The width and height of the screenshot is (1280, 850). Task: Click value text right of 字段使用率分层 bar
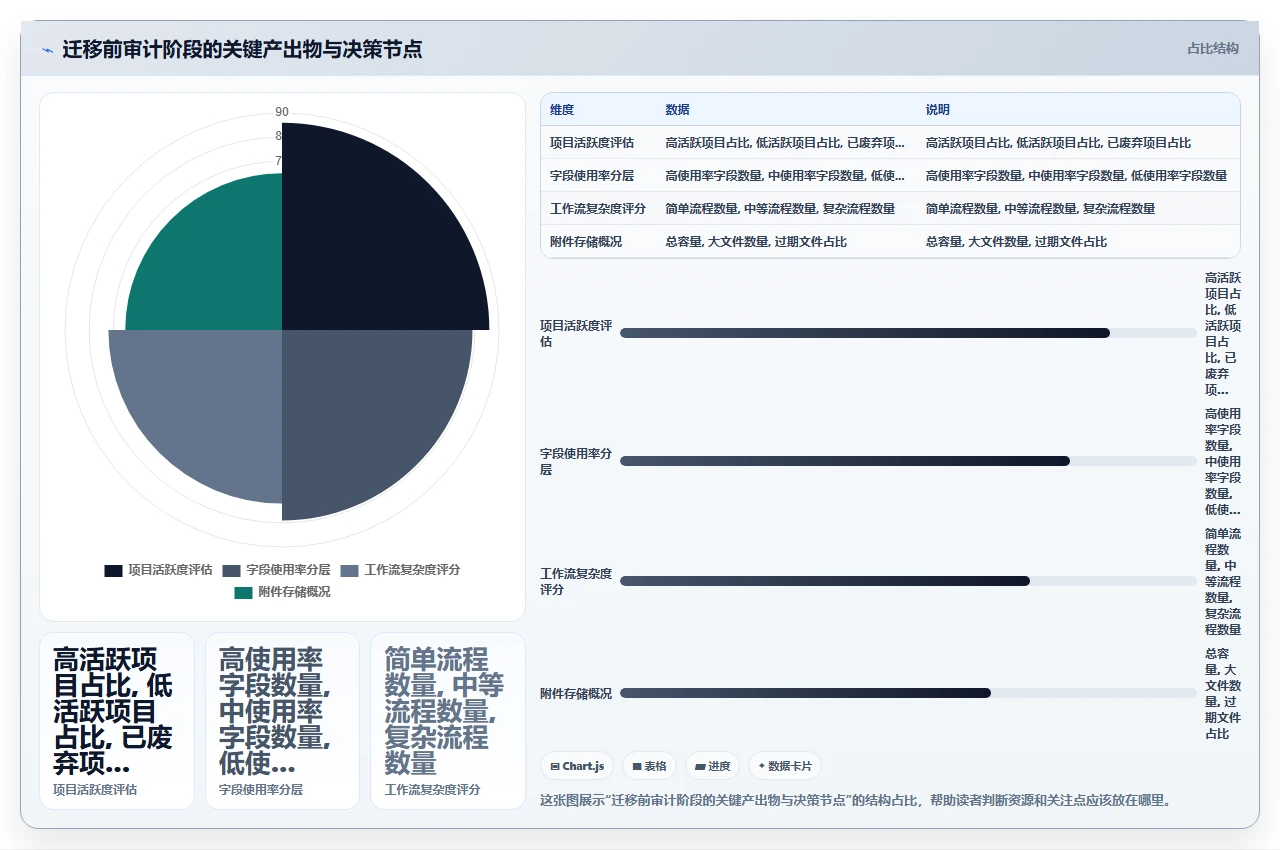(x=1223, y=461)
